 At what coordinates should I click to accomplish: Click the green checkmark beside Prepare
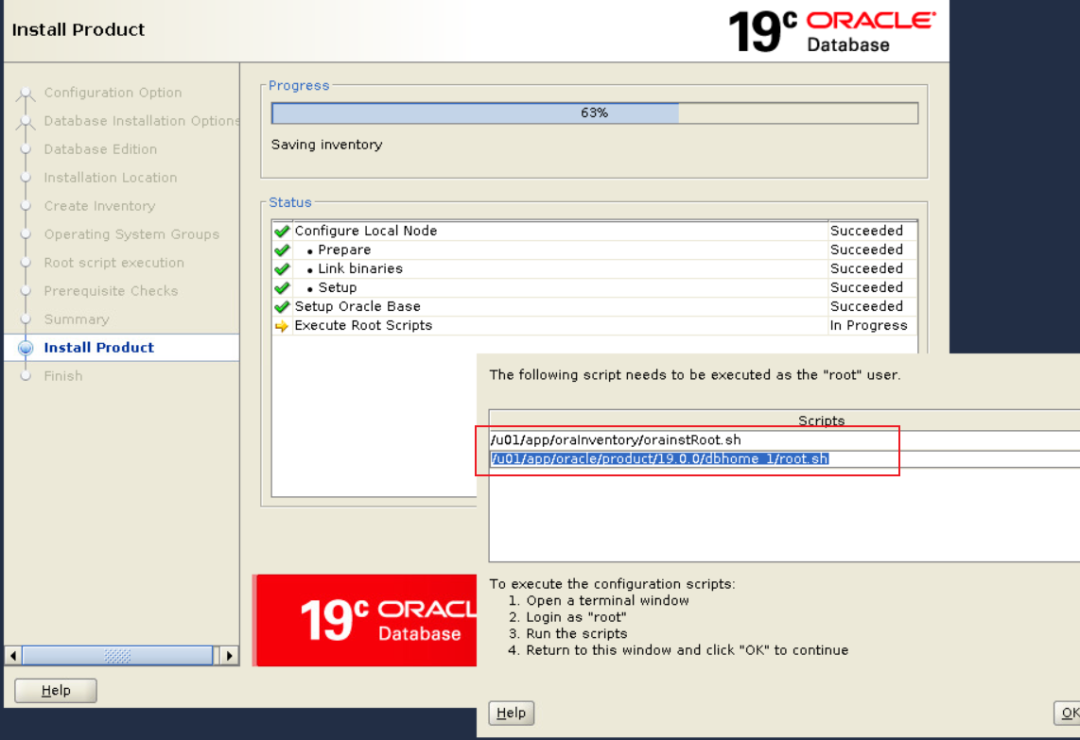[x=281, y=250]
